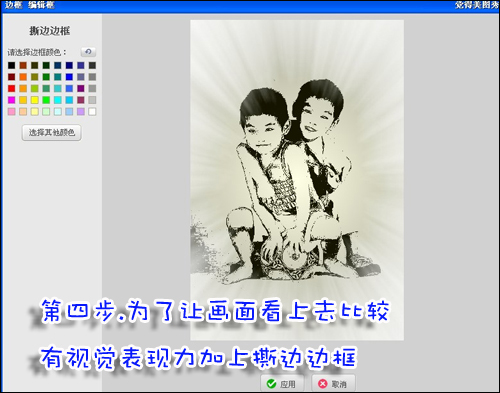Pick the black swatch in the top row
500x393 pixels.
point(12,65)
